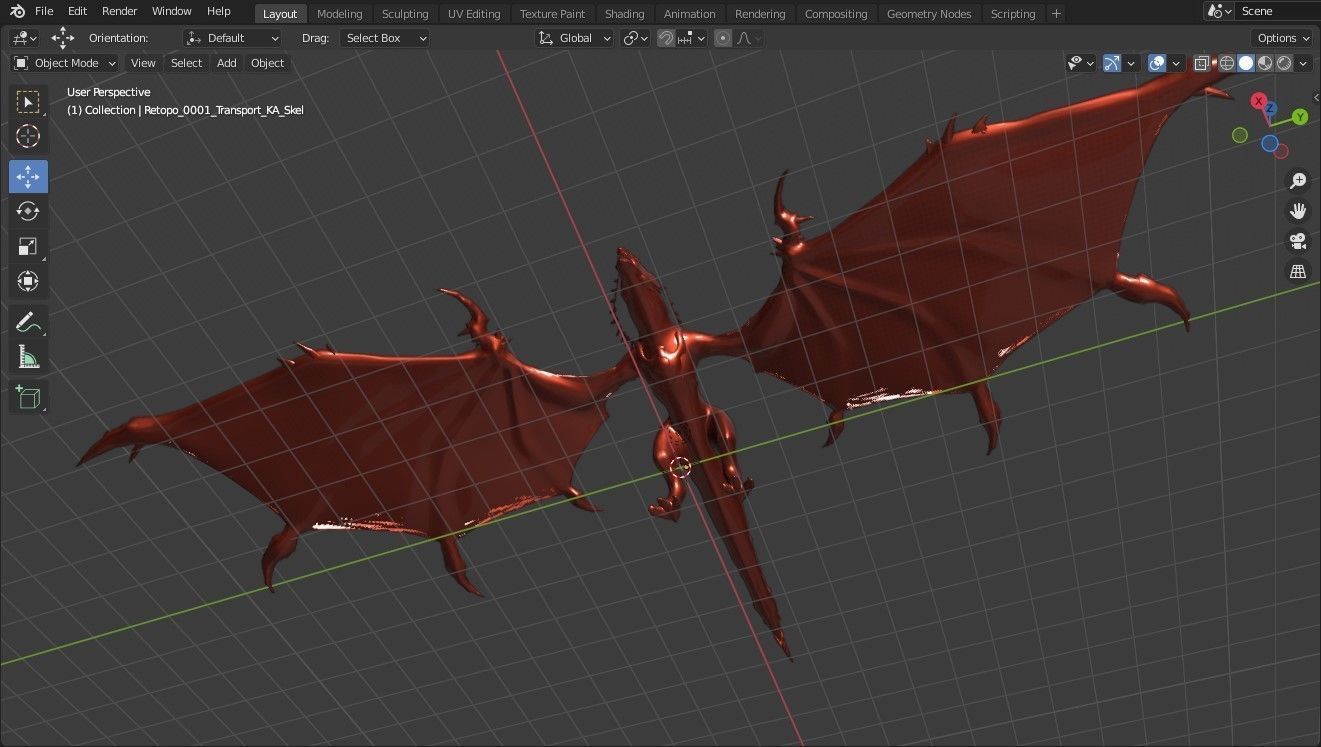Switch to Geometry Nodes workspace tab

929,14
